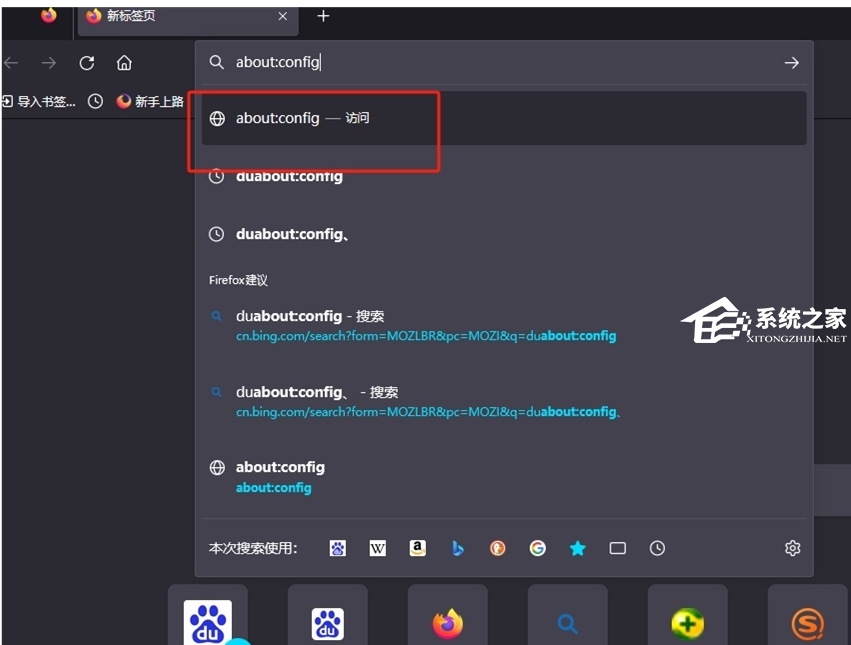Open the pinned Firefox tab
The image size is (851, 645).
49,15
